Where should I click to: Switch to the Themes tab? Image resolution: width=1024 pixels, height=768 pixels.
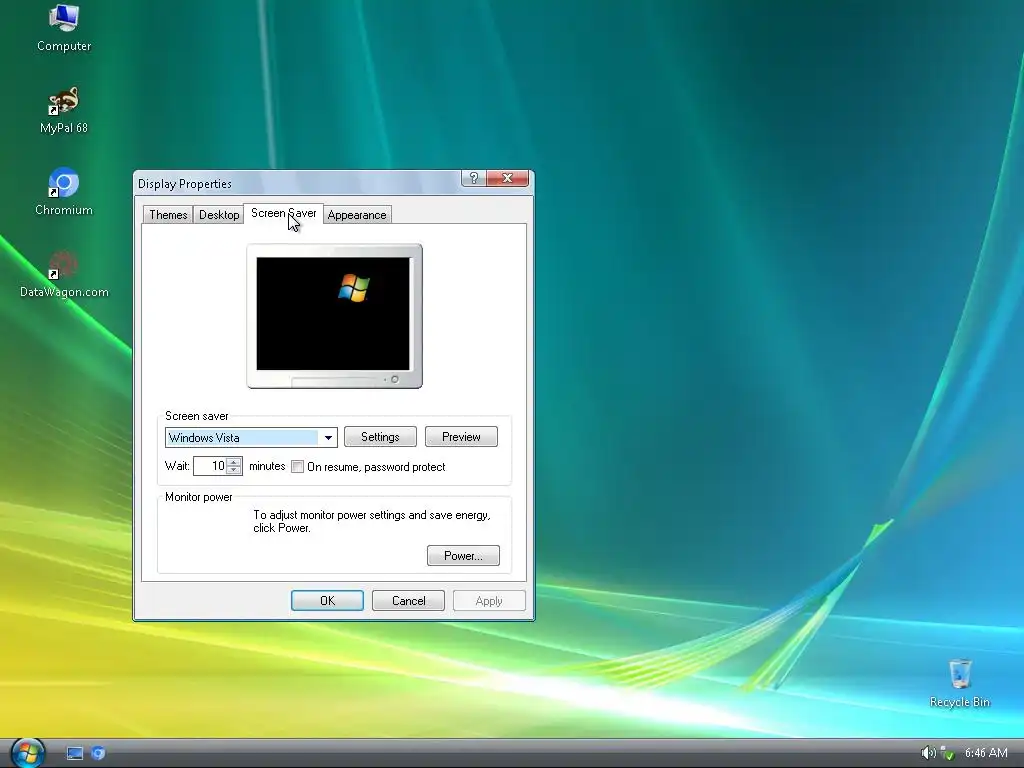click(x=168, y=215)
